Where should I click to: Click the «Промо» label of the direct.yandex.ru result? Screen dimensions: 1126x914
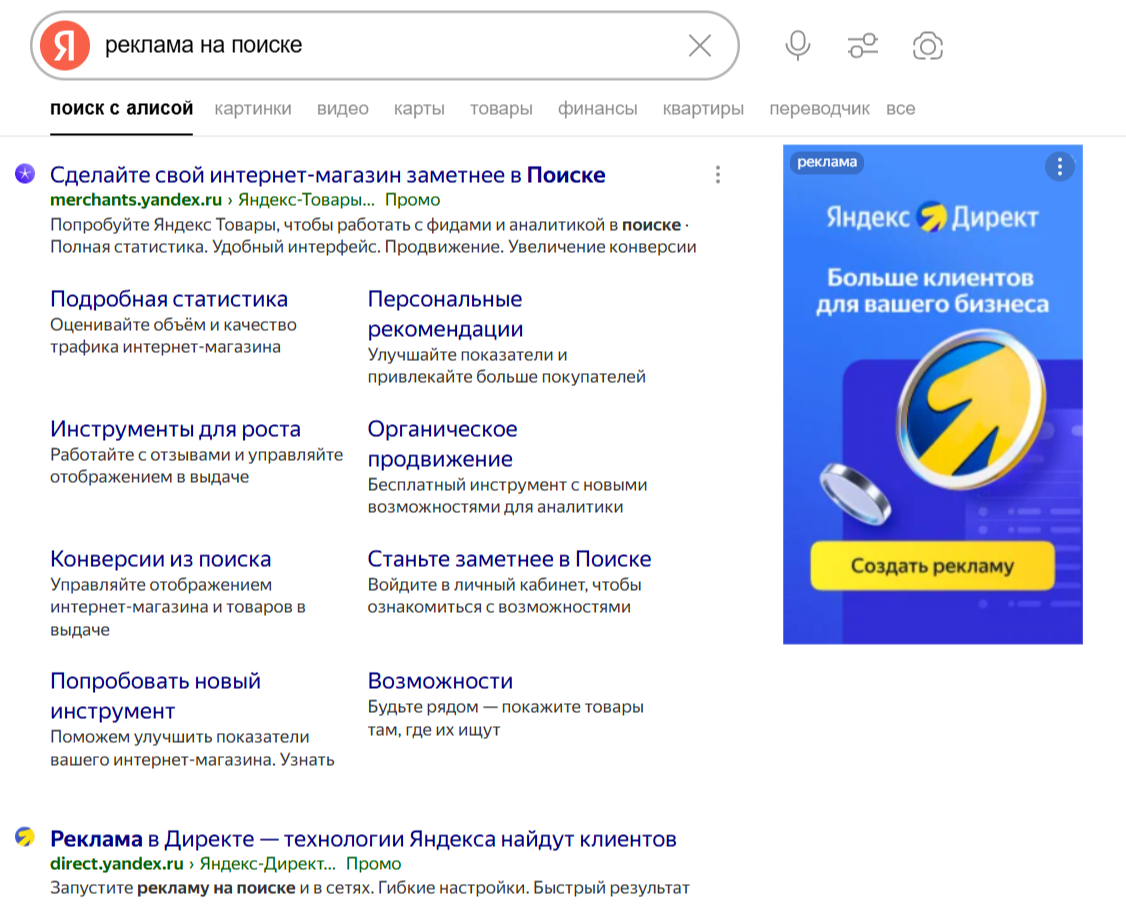click(x=373, y=863)
